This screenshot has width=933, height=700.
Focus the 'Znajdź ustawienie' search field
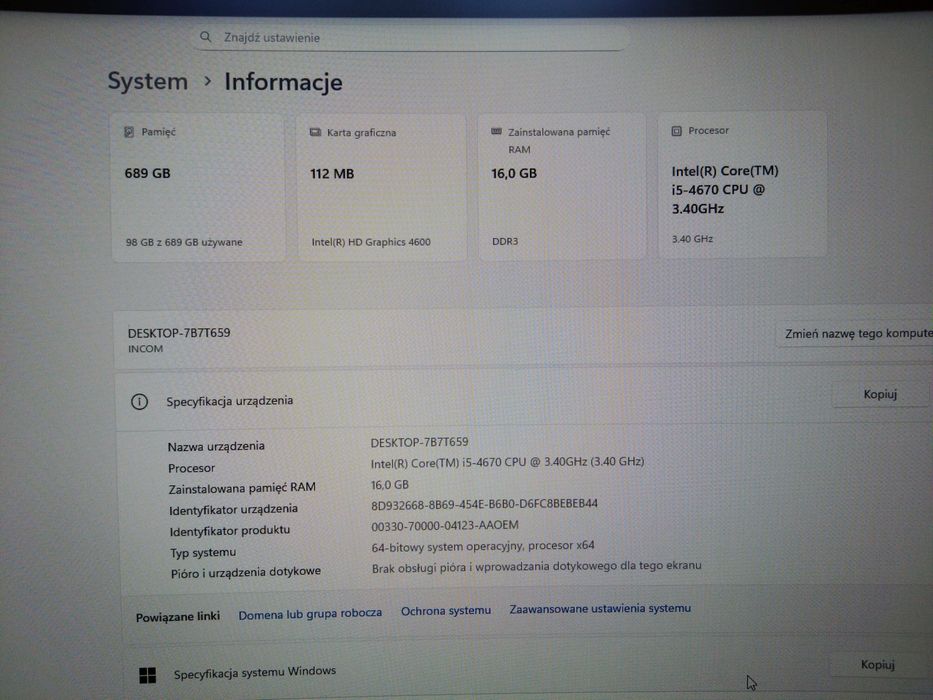pyautogui.click(x=410, y=38)
